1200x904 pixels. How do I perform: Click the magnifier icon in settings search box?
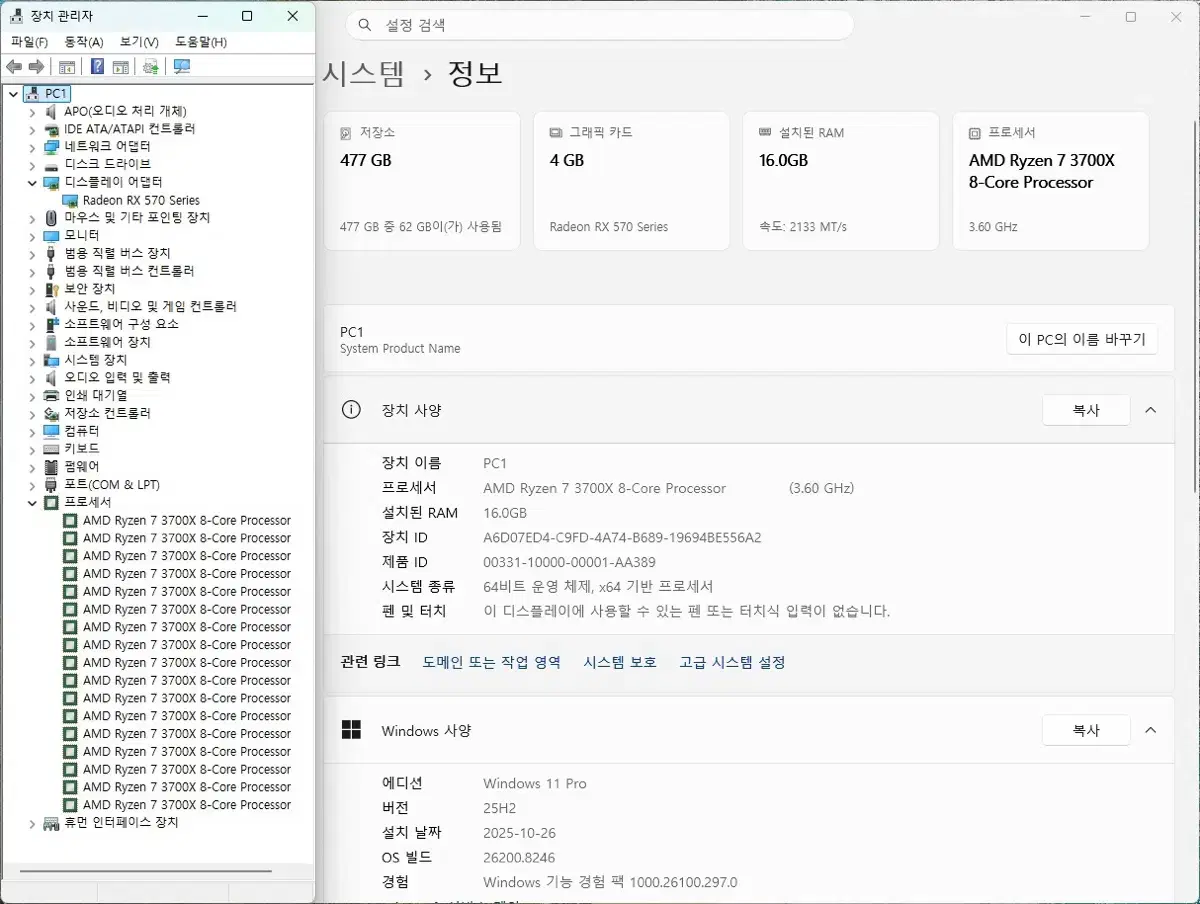coord(365,25)
